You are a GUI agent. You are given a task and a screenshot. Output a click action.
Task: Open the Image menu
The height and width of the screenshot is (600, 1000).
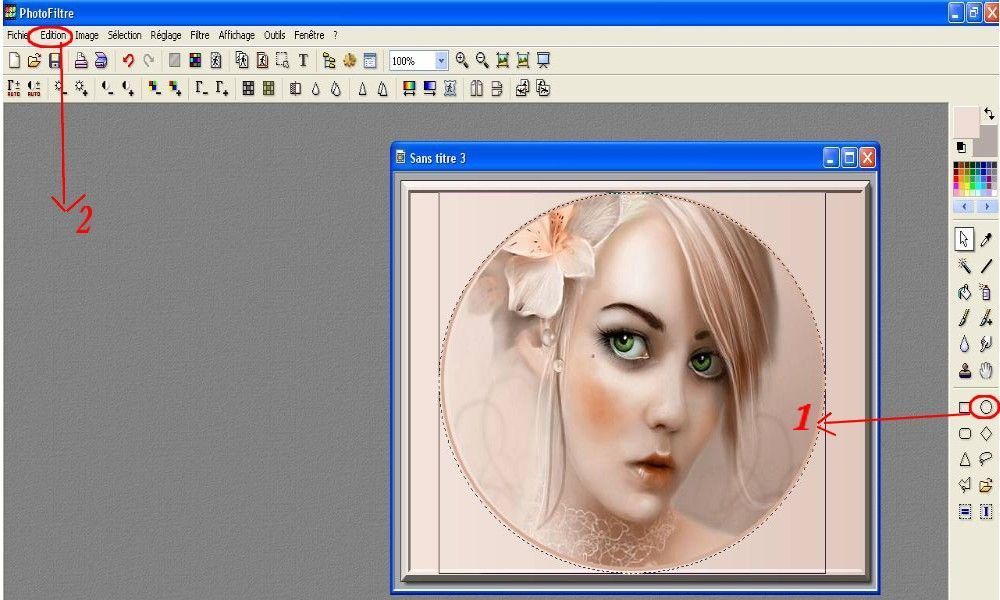coord(87,35)
